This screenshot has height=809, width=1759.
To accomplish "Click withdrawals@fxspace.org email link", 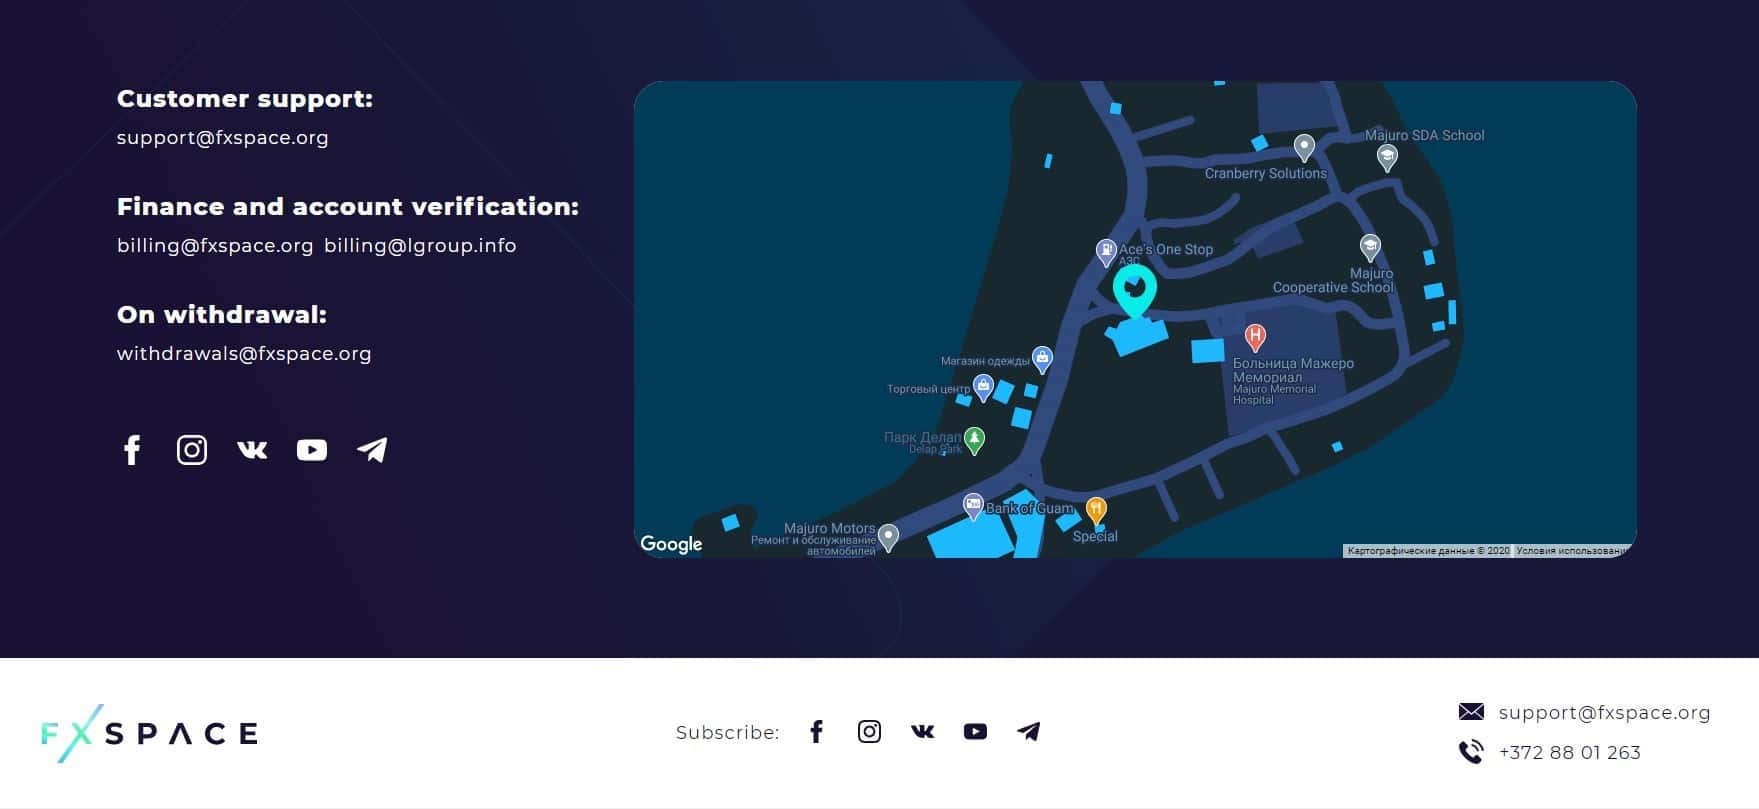I will 244,354.
